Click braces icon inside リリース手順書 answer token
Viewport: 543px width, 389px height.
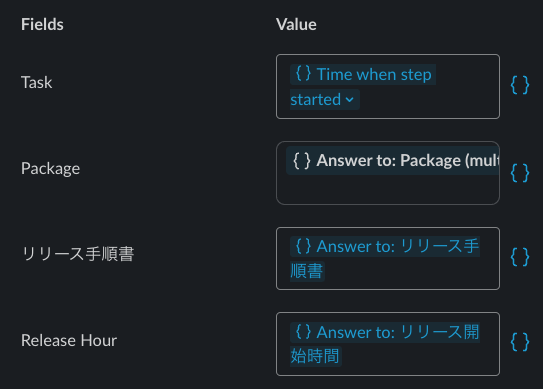[x=303, y=246]
